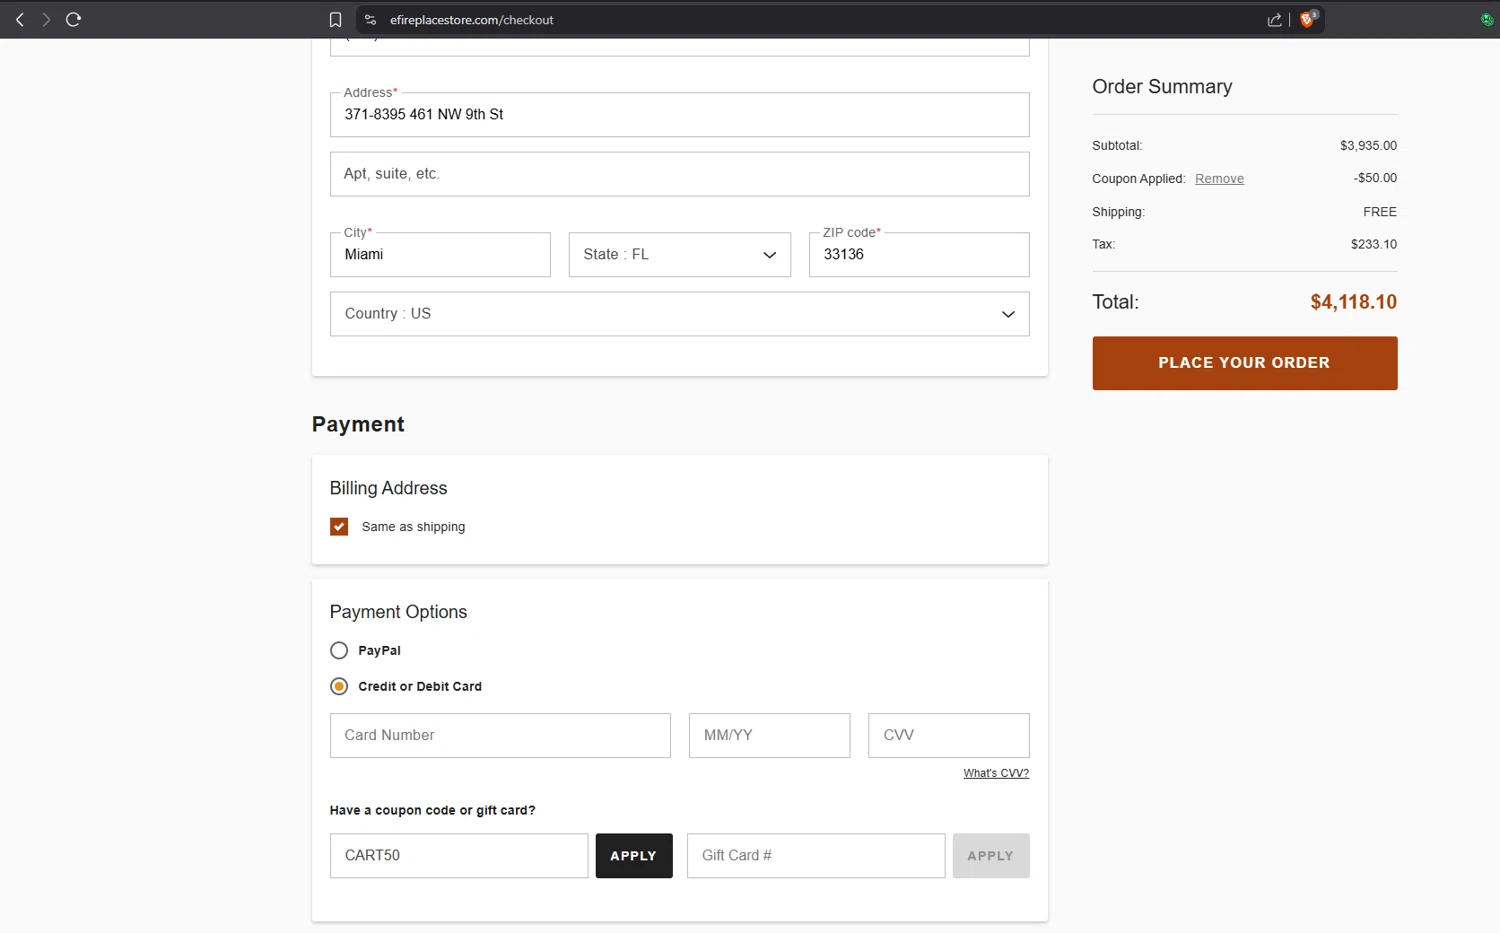The image size is (1500, 933).
Task: Open the State dropdown showing FL
Action: (x=680, y=255)
